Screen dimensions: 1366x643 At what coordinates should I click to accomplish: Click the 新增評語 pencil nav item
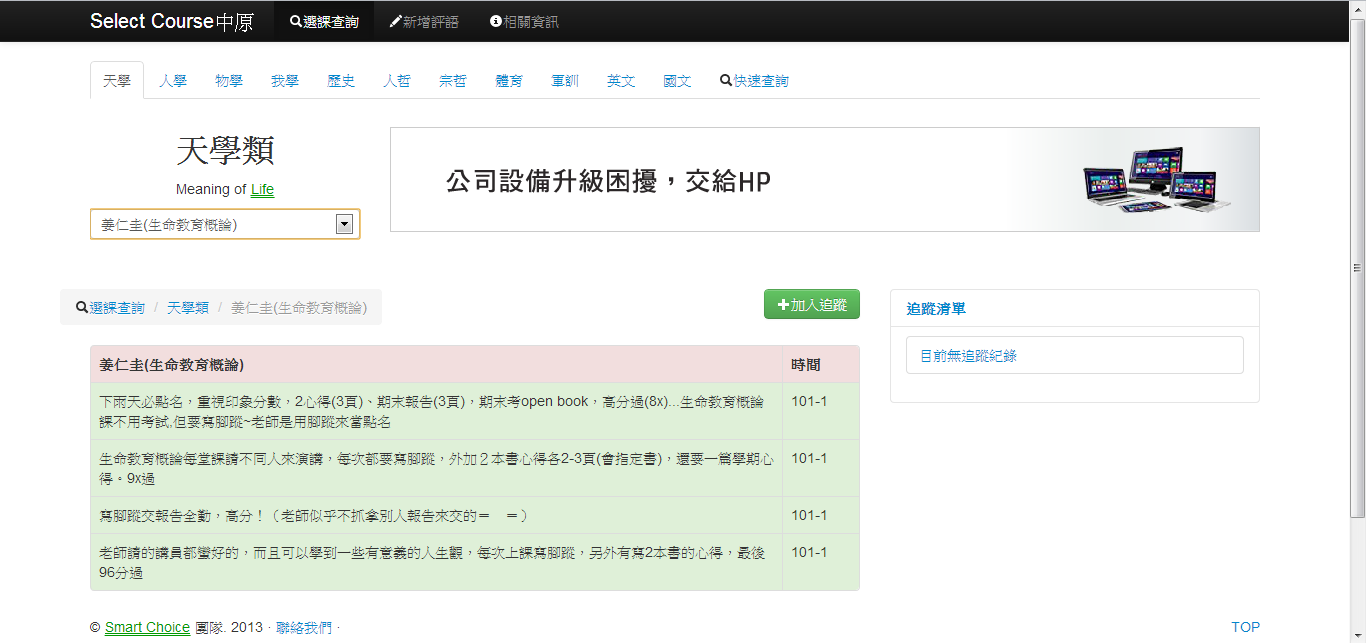point(424,21)
